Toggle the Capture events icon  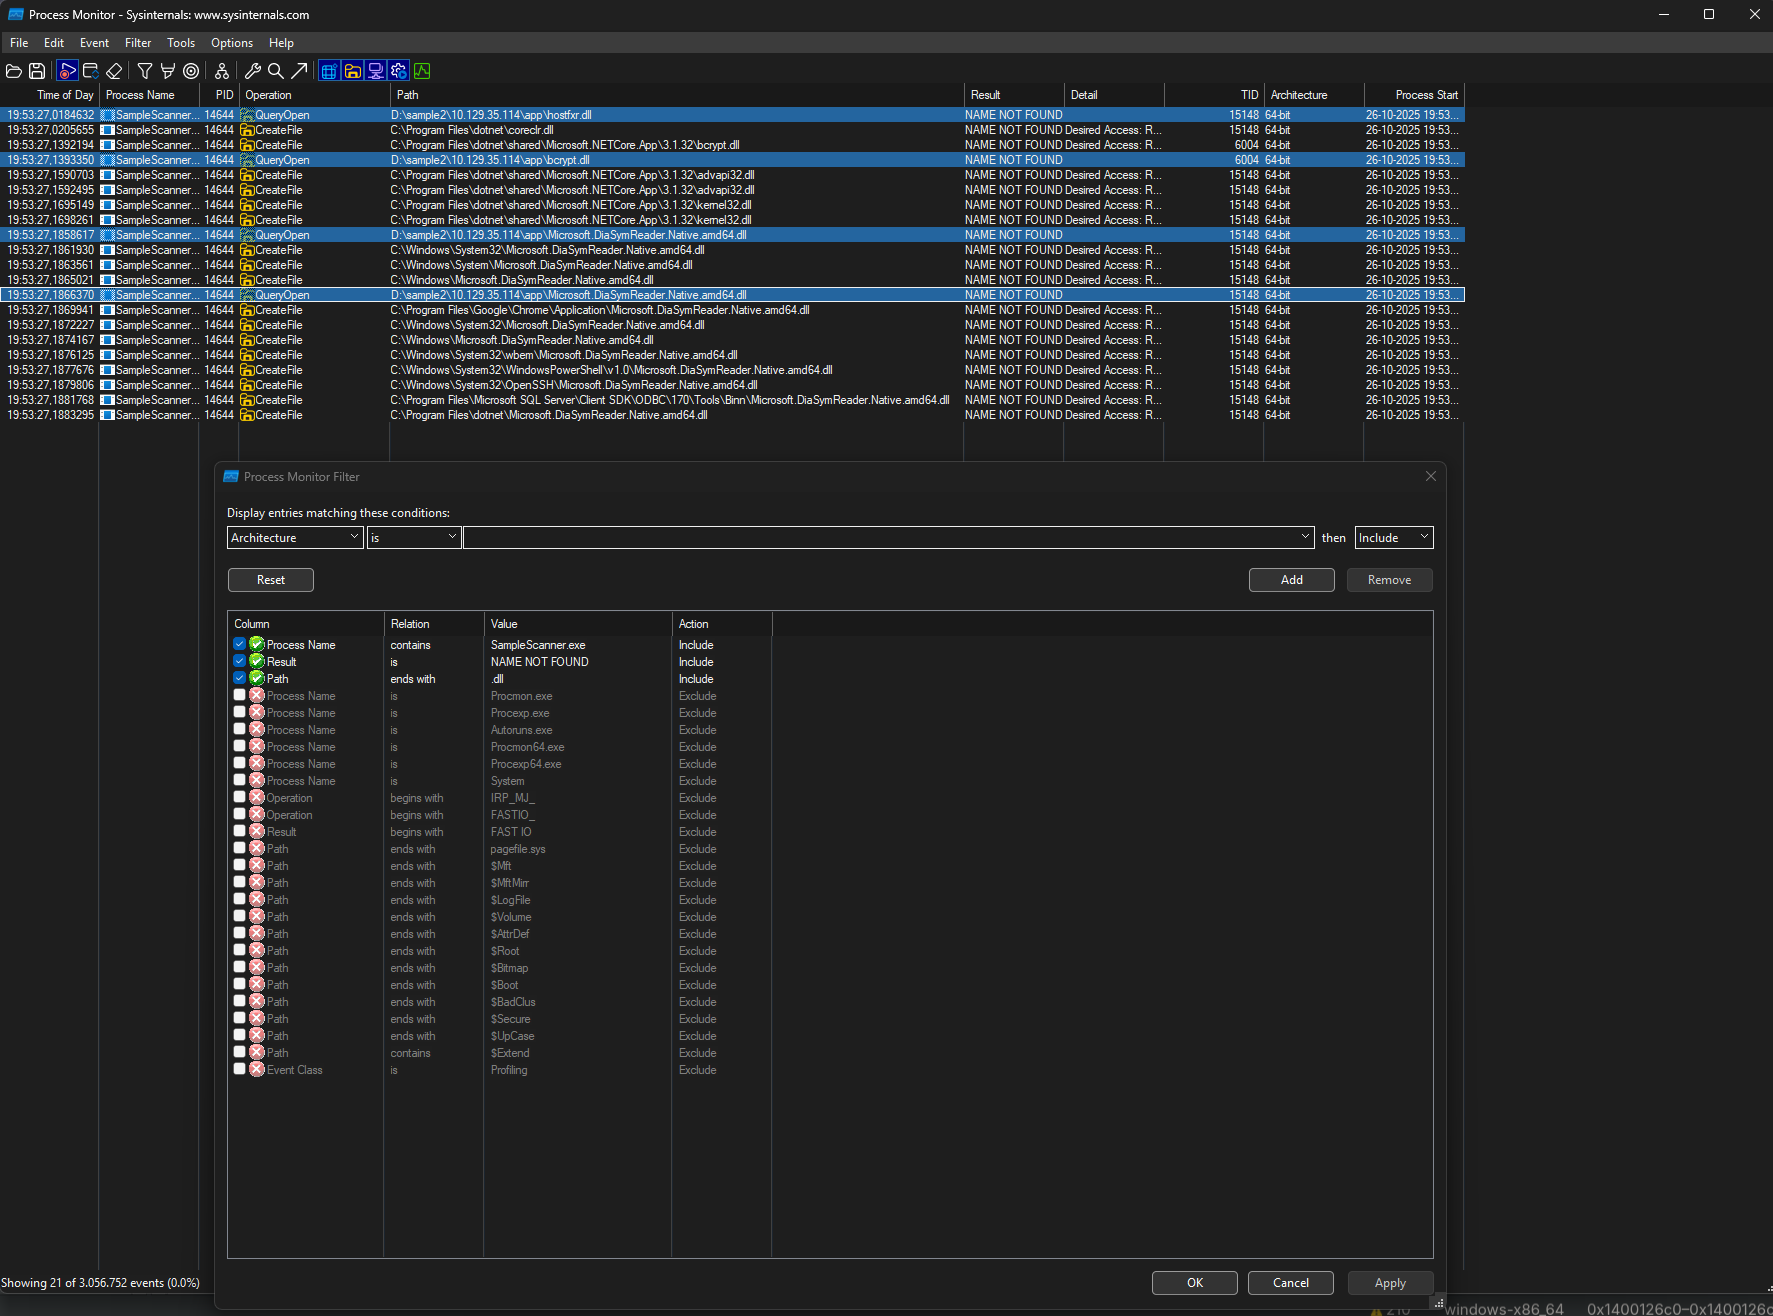[x=67, y=71]
